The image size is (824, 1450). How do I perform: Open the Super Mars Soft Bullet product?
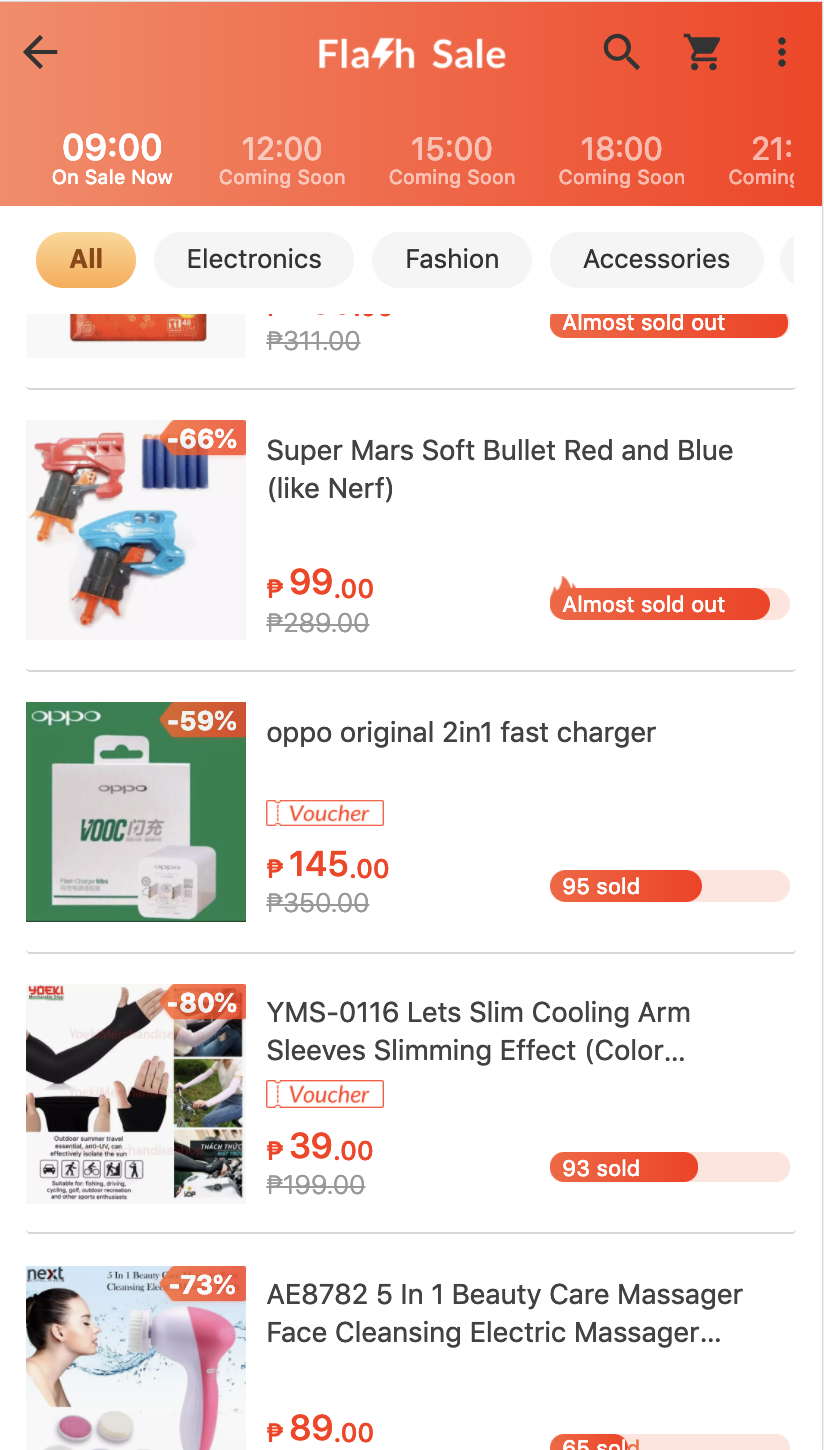click(500, 469)
